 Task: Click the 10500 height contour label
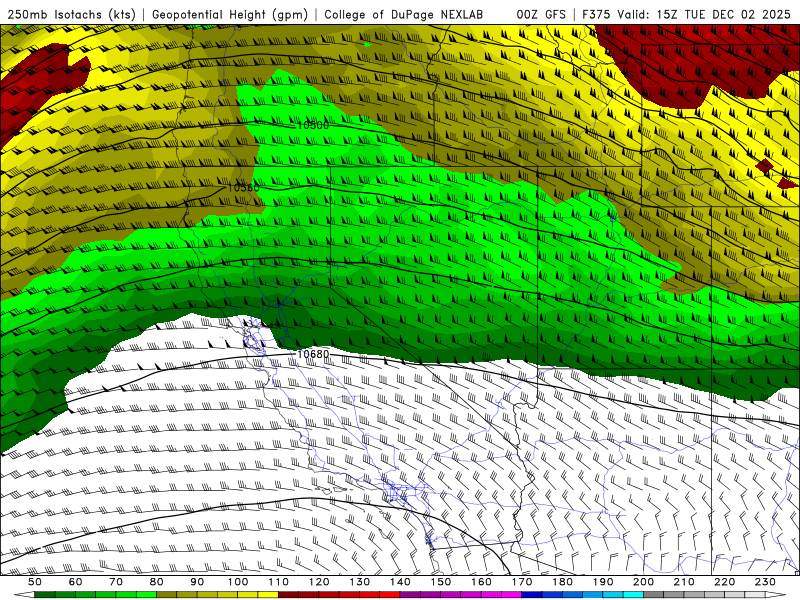click(313, 126)
